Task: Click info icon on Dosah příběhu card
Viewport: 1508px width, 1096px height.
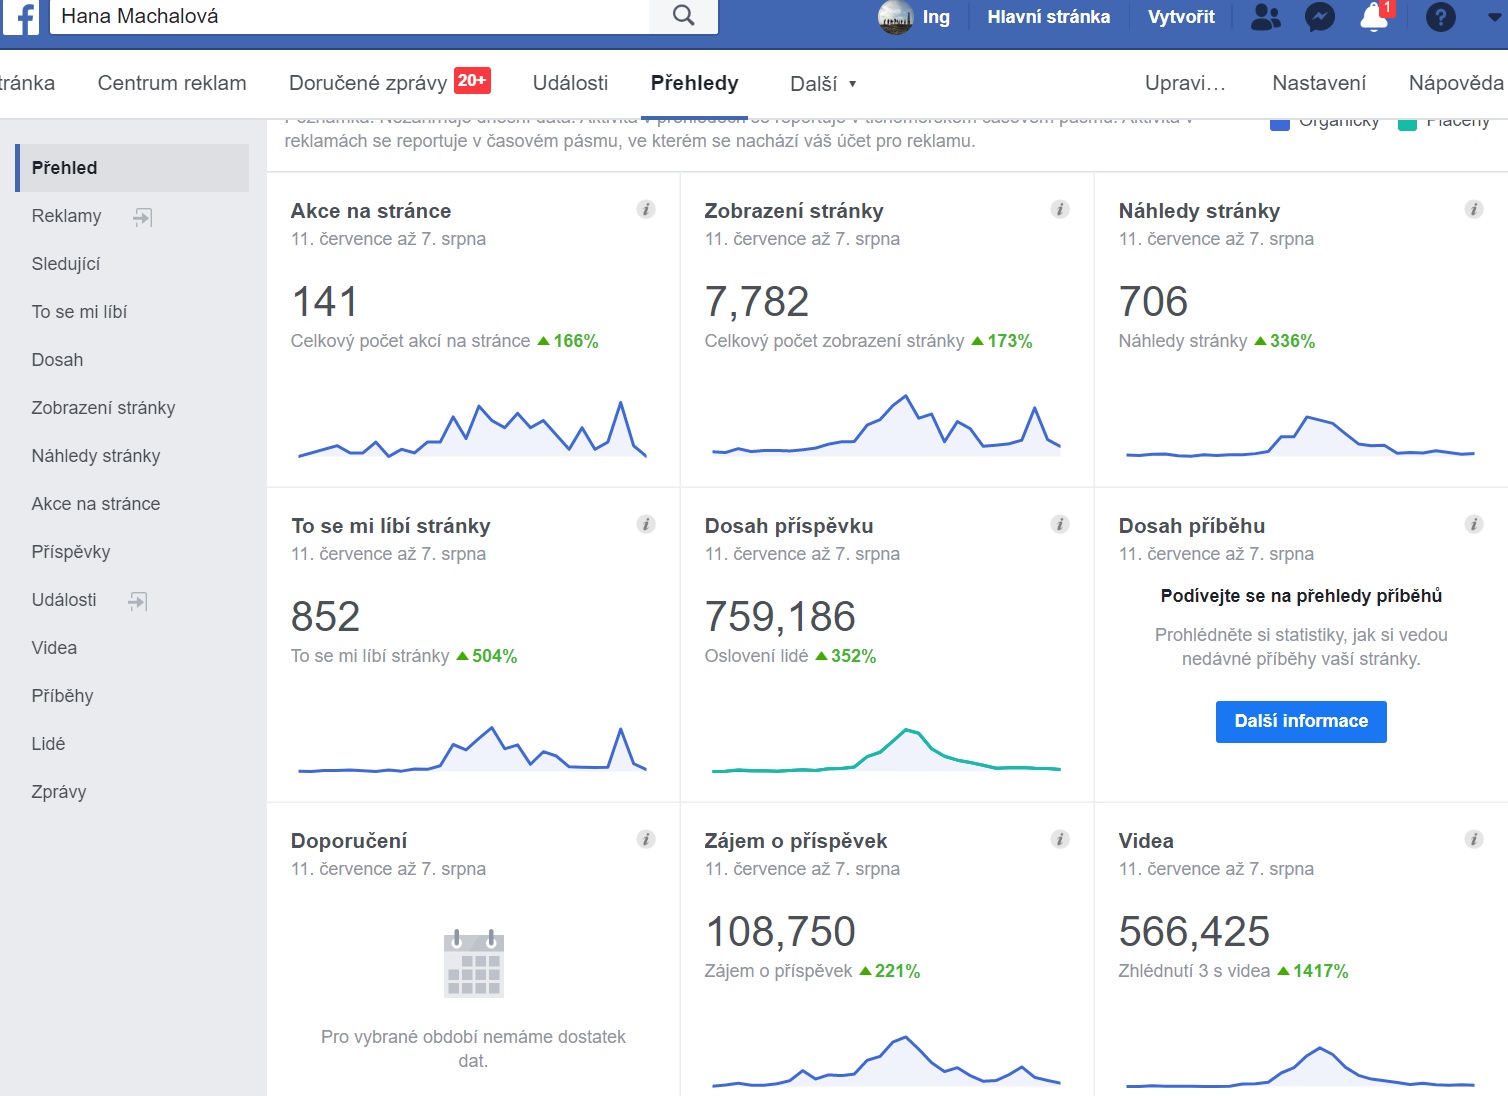Action: [1474, 524]
